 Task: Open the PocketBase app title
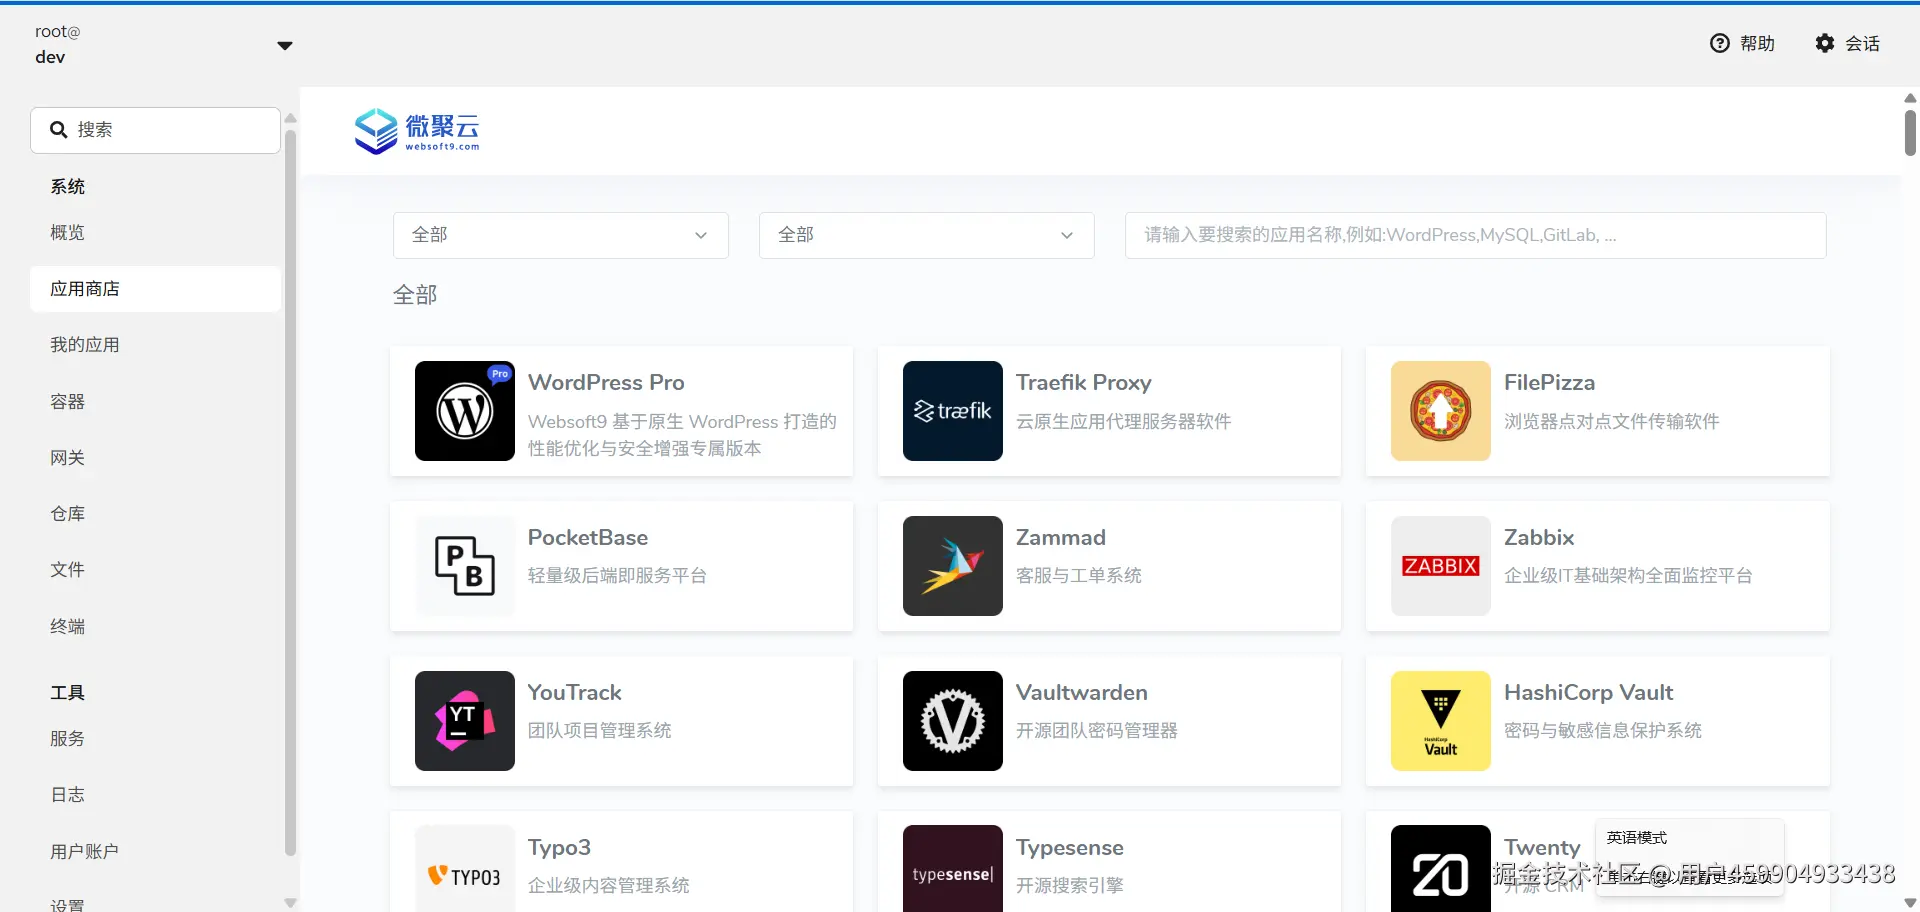click(588, 537)
